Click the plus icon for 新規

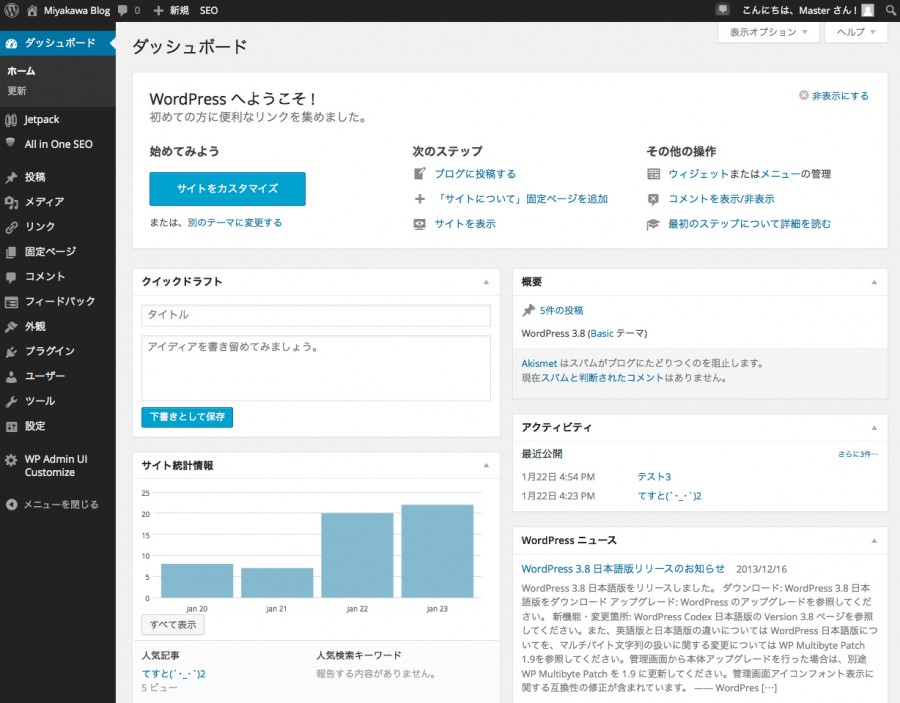(159, 10)
